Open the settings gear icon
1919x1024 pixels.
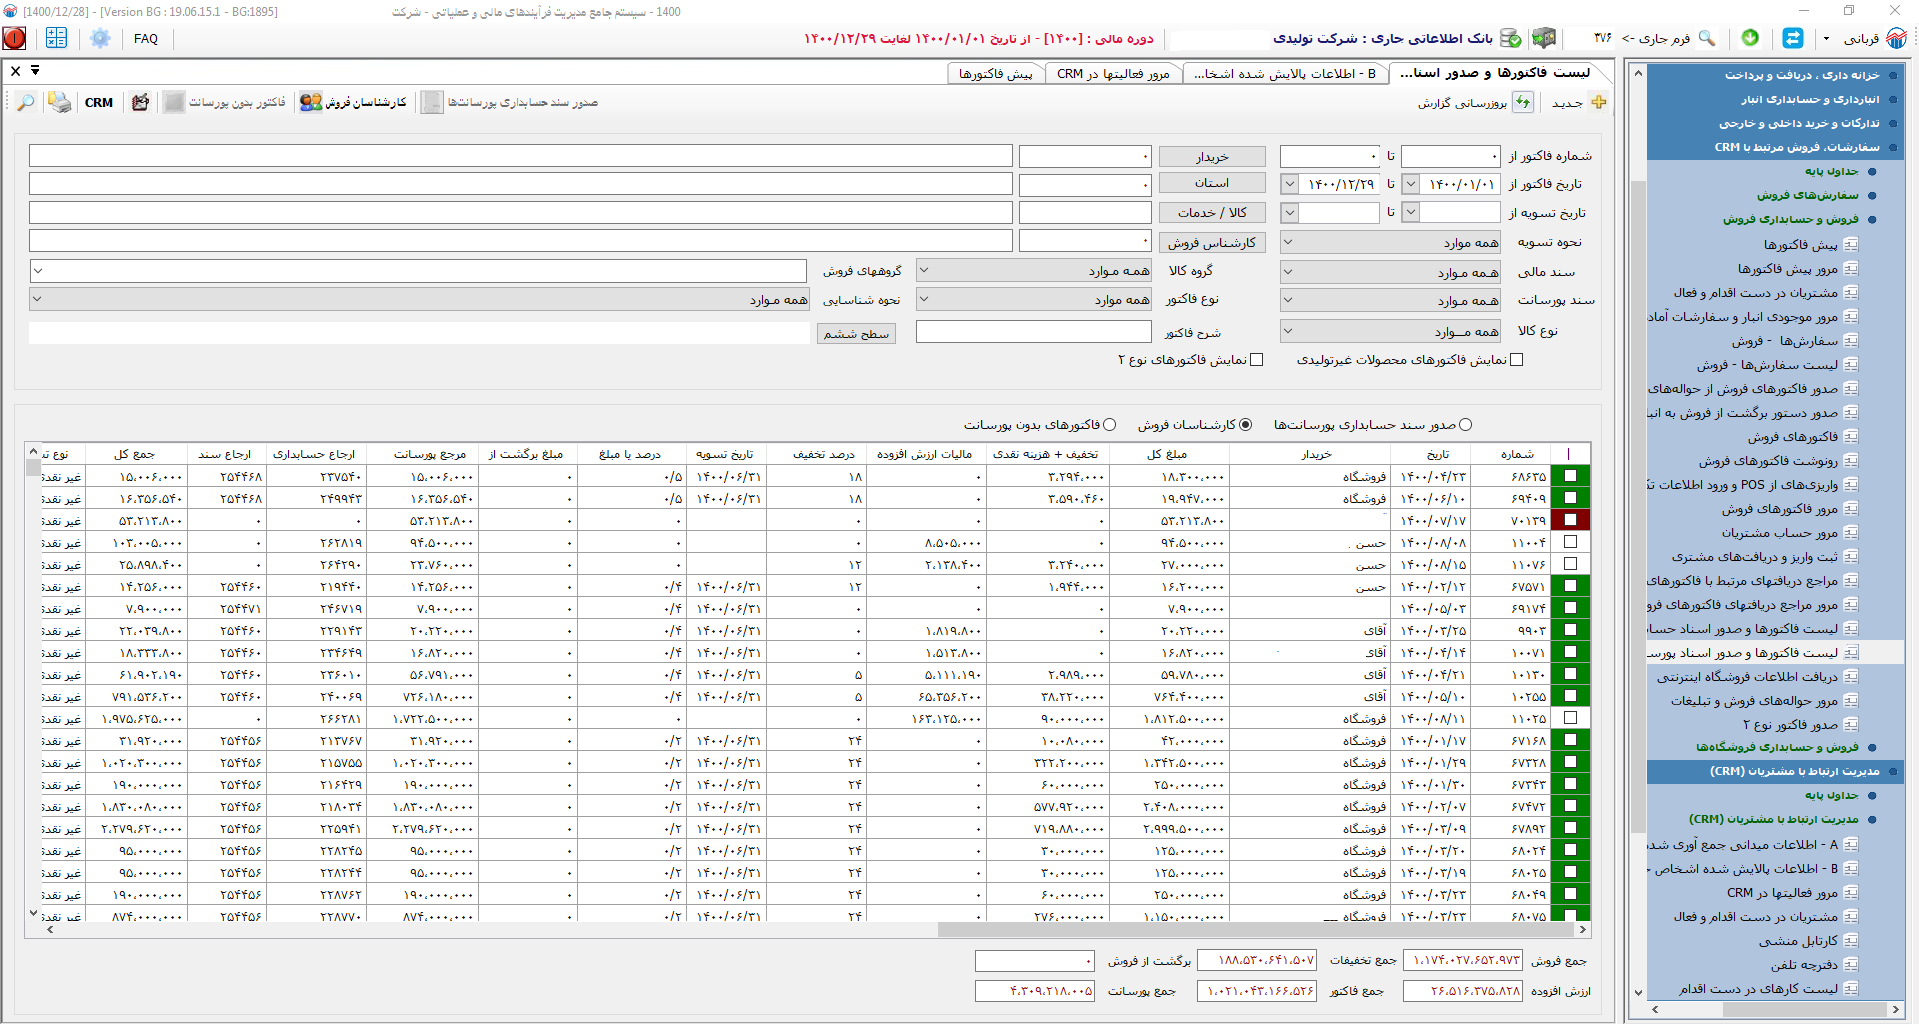[x=100, y=38]
